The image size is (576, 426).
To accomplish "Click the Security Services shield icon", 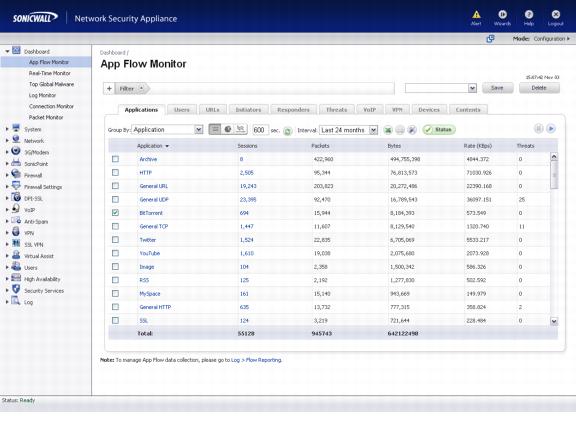I will [x=16, y=289].
